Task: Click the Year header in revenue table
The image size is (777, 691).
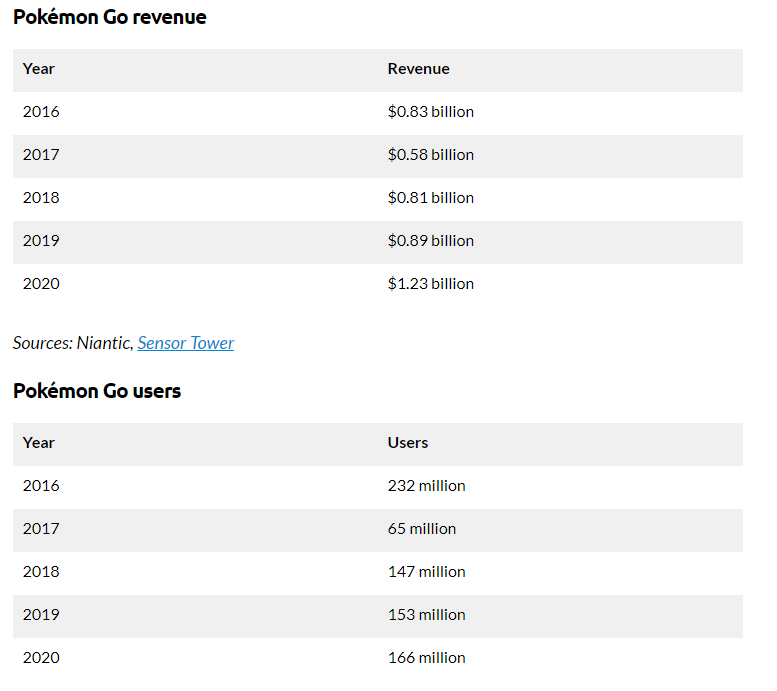Action: click(39, 69)
